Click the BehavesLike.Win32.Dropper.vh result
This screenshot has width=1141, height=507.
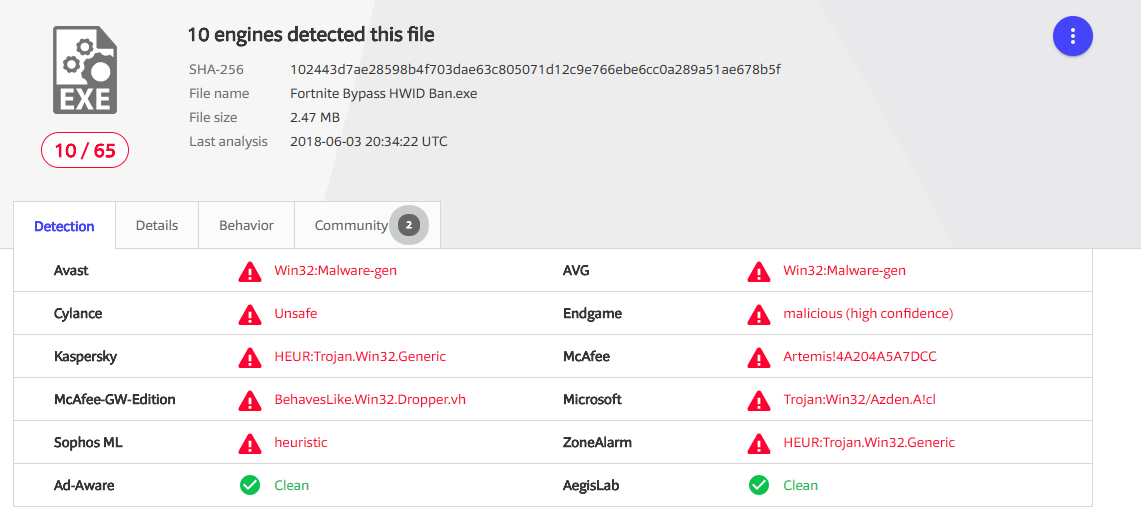coord(370,399)
